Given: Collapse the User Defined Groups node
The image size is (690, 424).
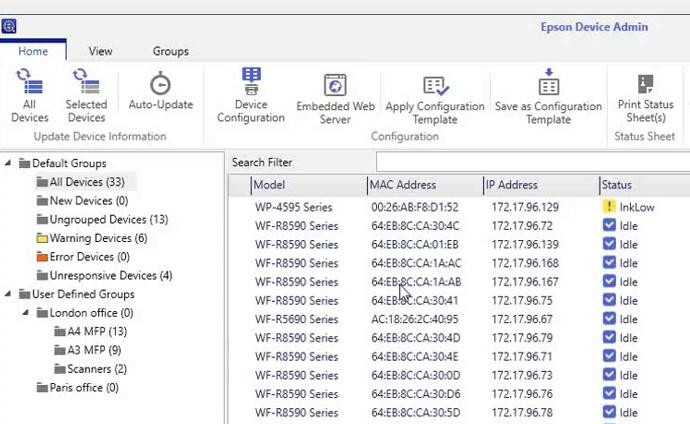Looking at the screenshot, I should point(8,294).
